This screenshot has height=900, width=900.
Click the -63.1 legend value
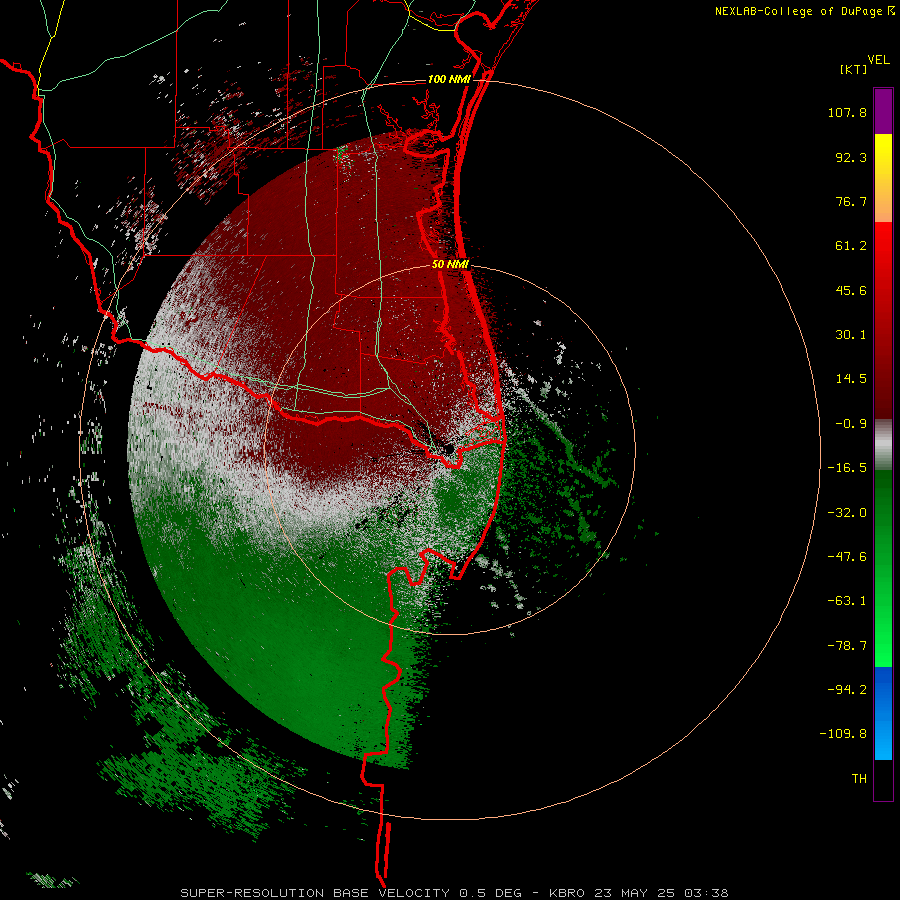click(x=847, y=601)
